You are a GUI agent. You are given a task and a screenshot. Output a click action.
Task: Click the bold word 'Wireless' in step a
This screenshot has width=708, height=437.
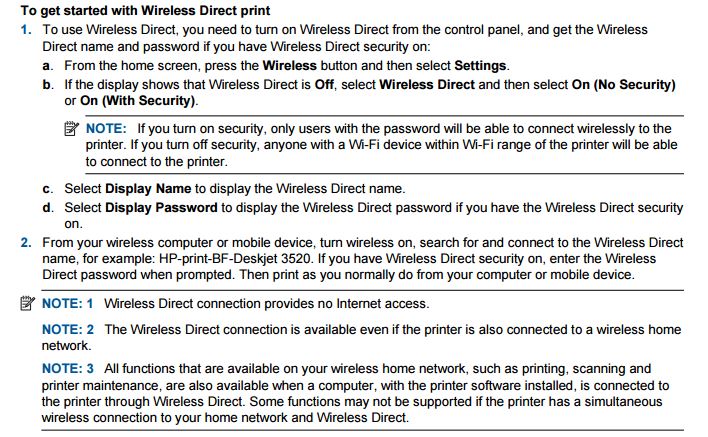coord(289,65)
